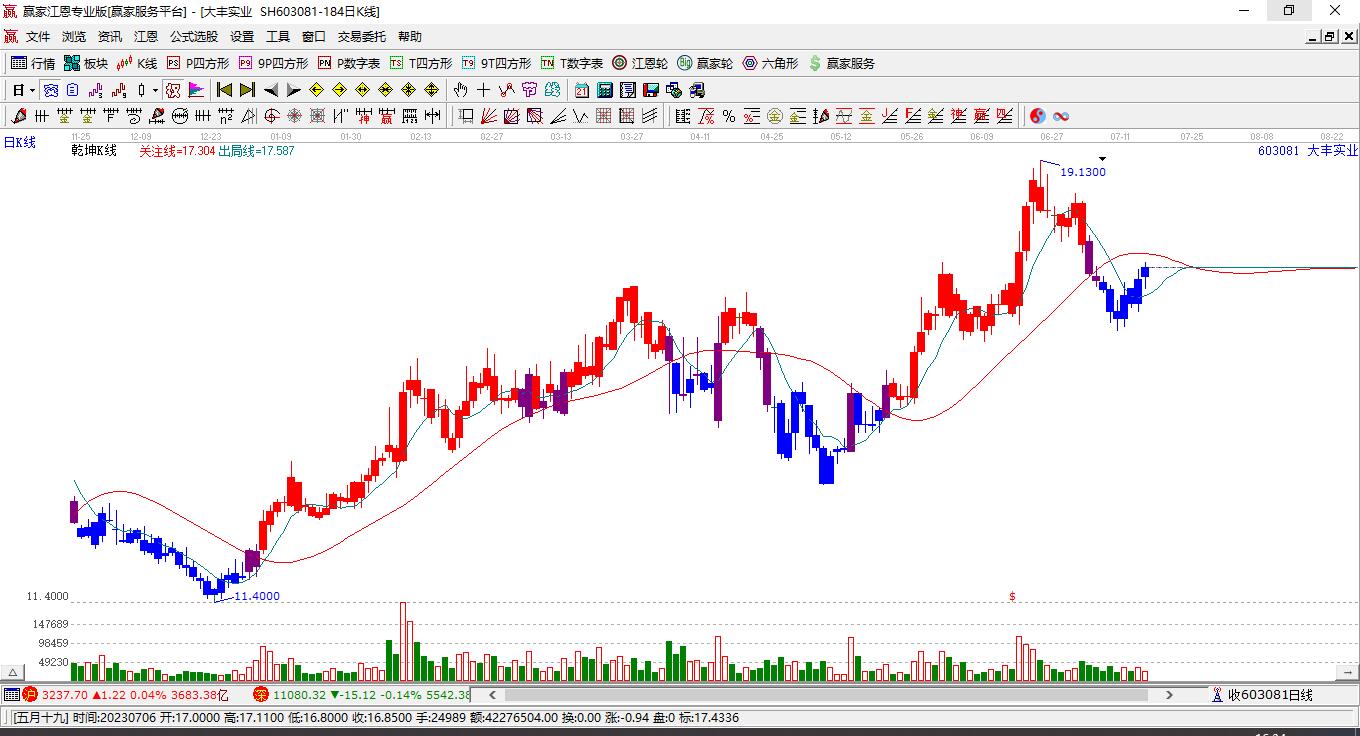Viewport: 1360px width, 736px height.
Task: Open the 窗口 menu
Action: (x=314, y=37)
